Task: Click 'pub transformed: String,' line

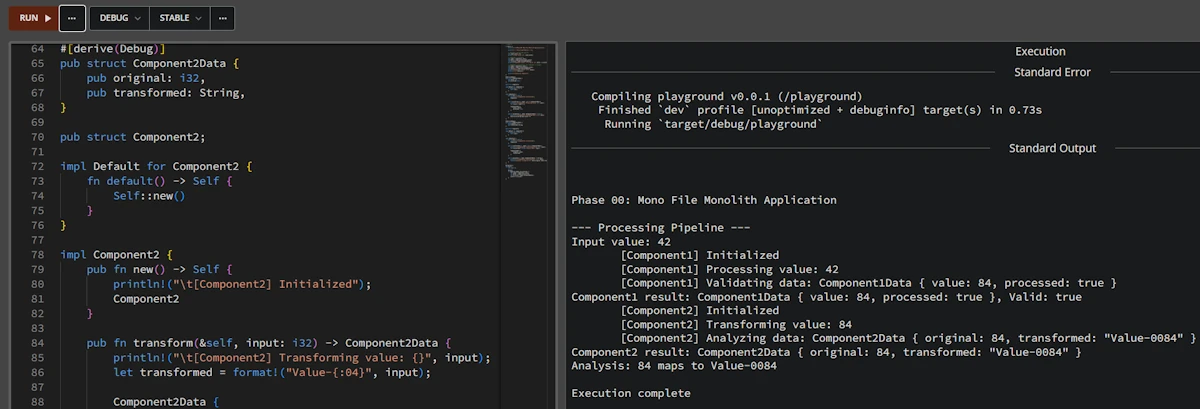Action: 165,92
